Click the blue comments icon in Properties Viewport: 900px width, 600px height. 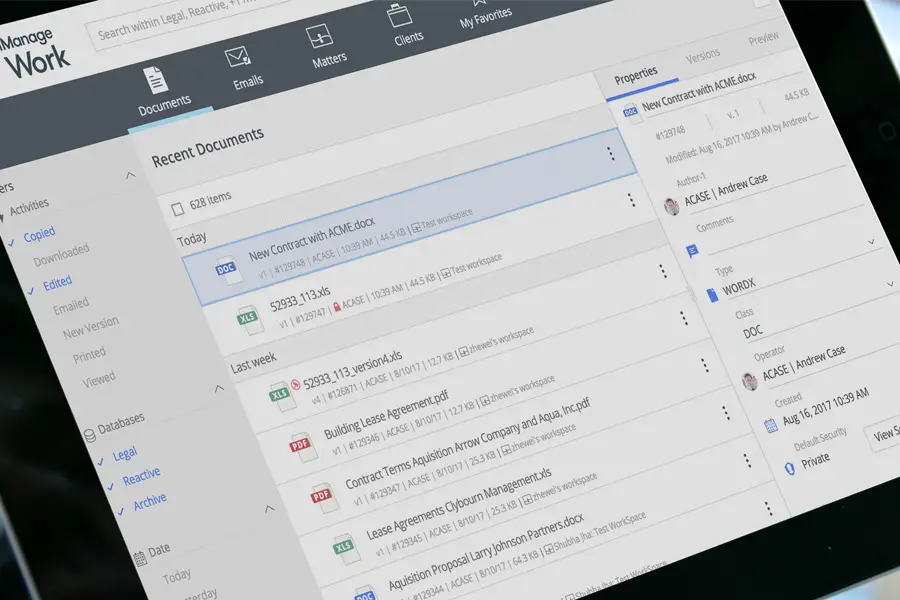coord(692,251)
